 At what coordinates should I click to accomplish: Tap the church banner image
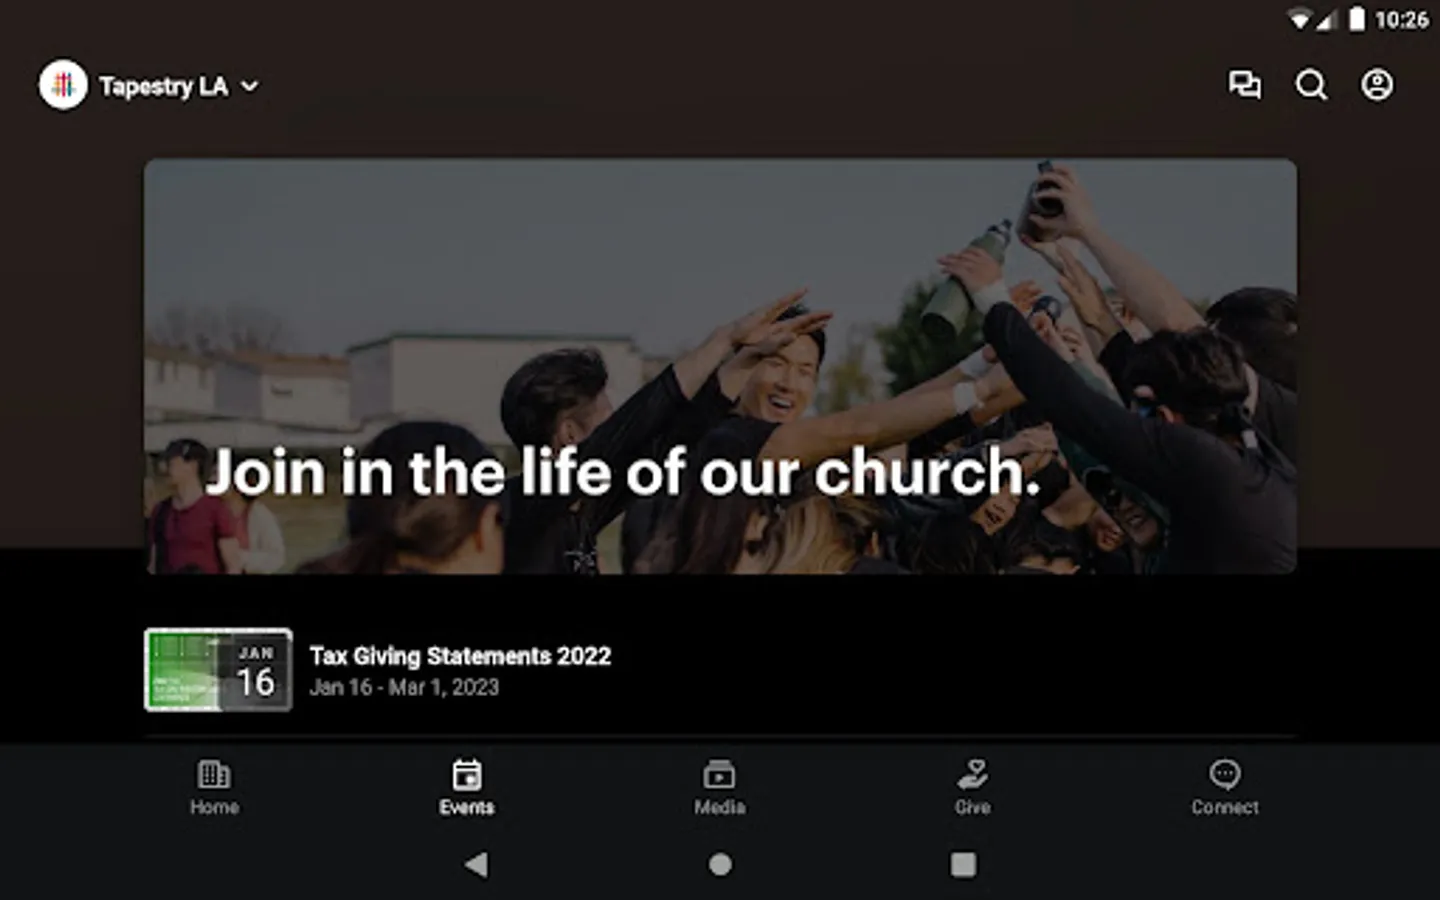point(720,366)
